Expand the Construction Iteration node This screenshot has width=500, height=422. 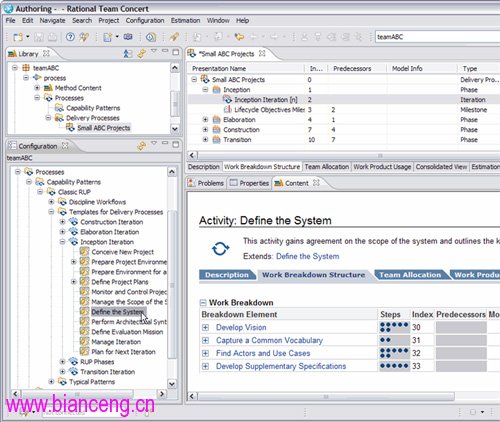pyautogui.click(x=62, y=222)
